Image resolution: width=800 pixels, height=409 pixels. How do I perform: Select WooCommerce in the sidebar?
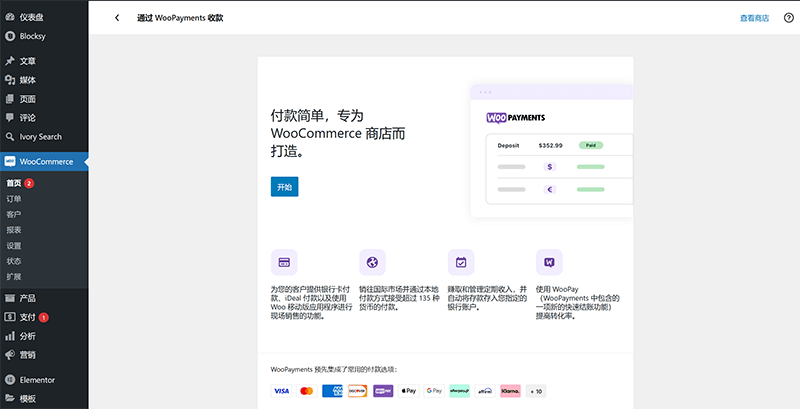pos(44,162)
